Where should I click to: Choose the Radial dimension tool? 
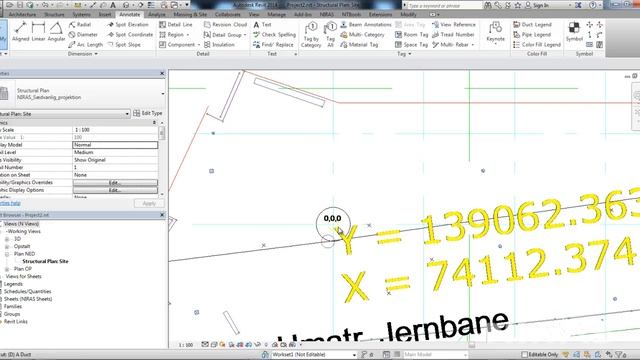tap(80, 24)
